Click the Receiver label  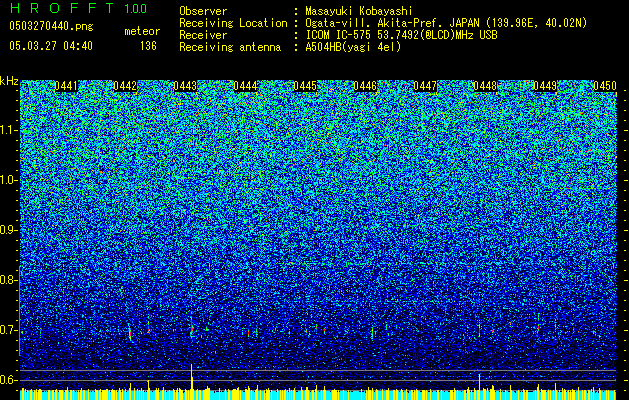[x=203, y=35]
